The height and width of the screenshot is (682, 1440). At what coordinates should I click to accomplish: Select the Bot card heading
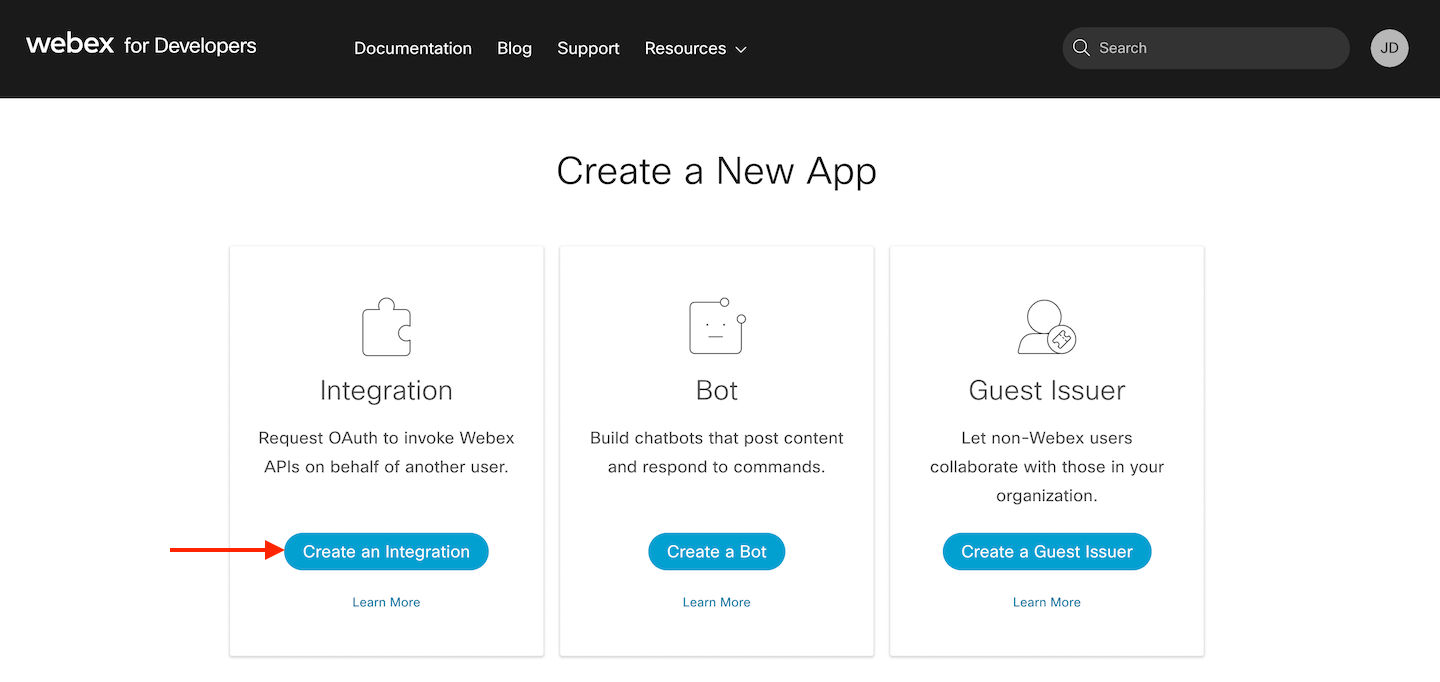click(x=717, y=390)
